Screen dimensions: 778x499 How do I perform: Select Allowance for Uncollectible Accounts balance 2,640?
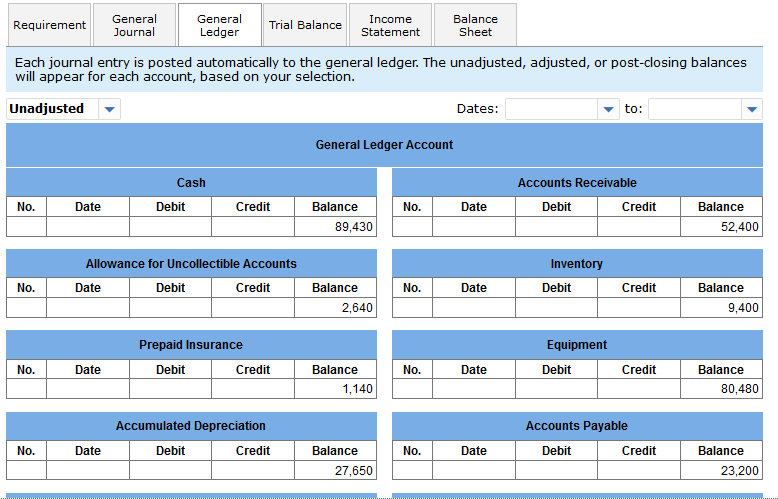(x=335, y=308)
